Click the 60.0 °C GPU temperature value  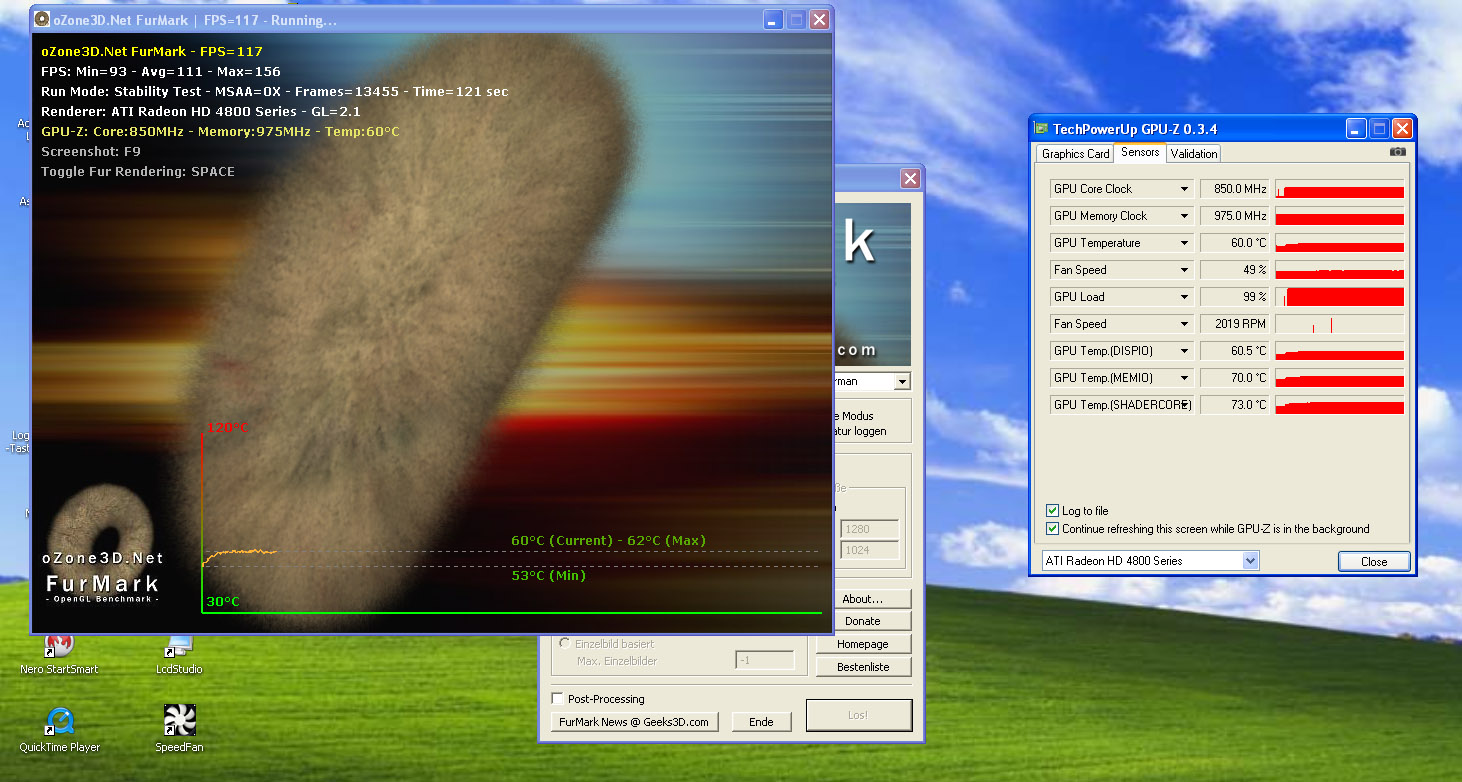1234,243
